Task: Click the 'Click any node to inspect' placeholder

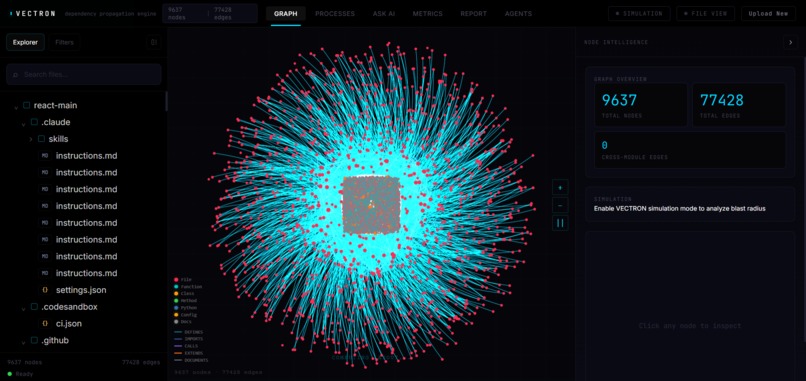Action: [x=690, y=325]
